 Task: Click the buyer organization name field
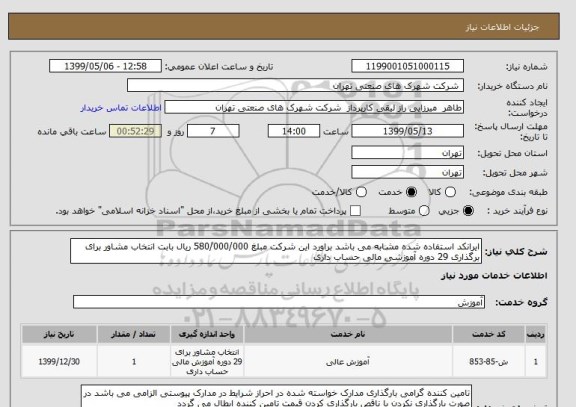pyautogui.click(x=295, y=86)
